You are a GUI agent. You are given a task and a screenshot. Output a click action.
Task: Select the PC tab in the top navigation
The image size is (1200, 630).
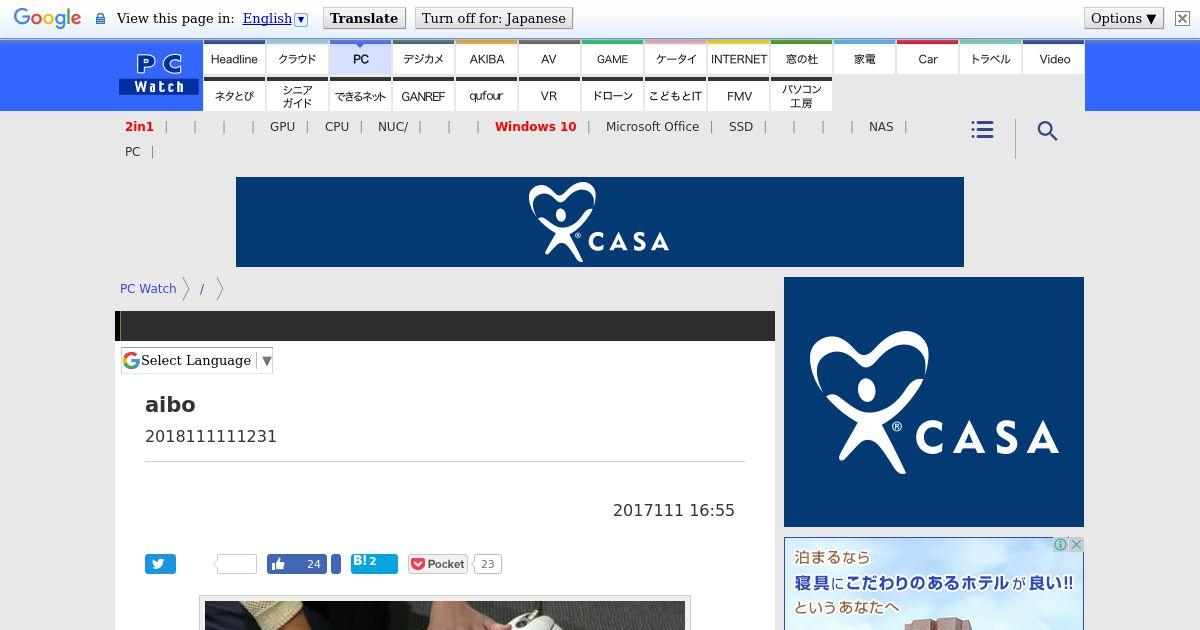(x=360, y=59)
